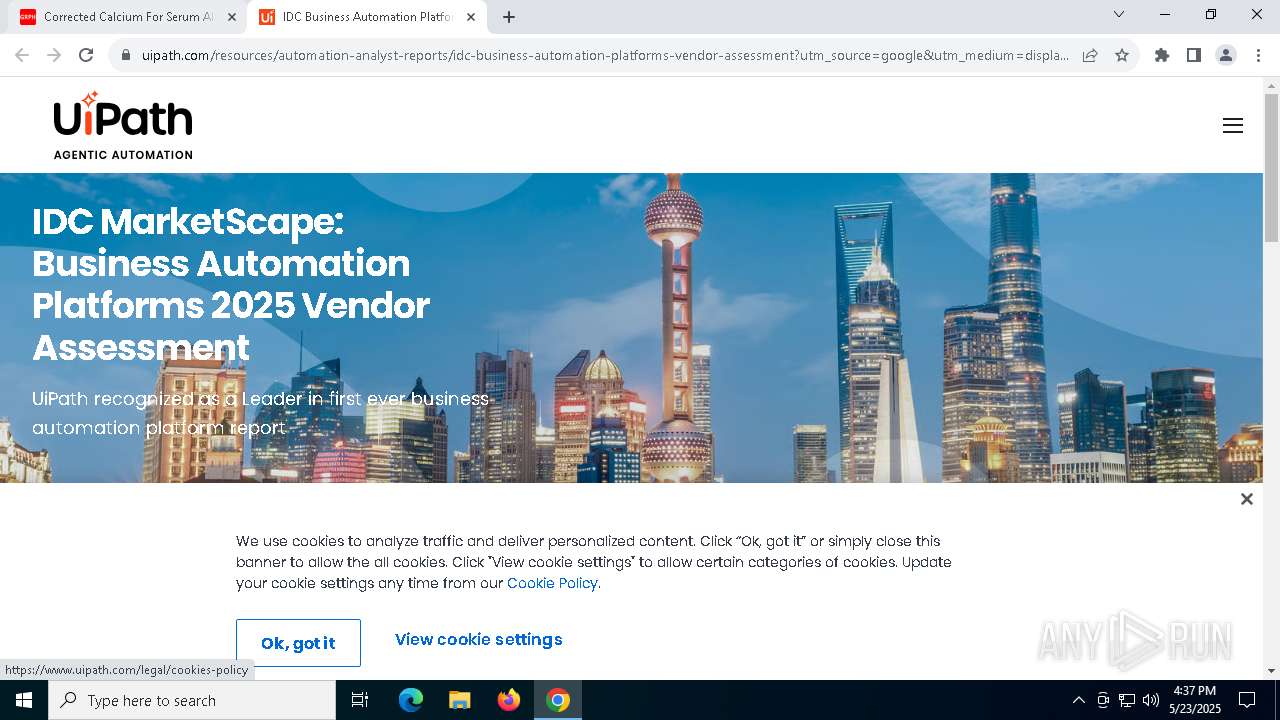Open the taskbar clock and date
Image resolution: width=1280 pixels, height=720 pixels.
(1195, 700)
